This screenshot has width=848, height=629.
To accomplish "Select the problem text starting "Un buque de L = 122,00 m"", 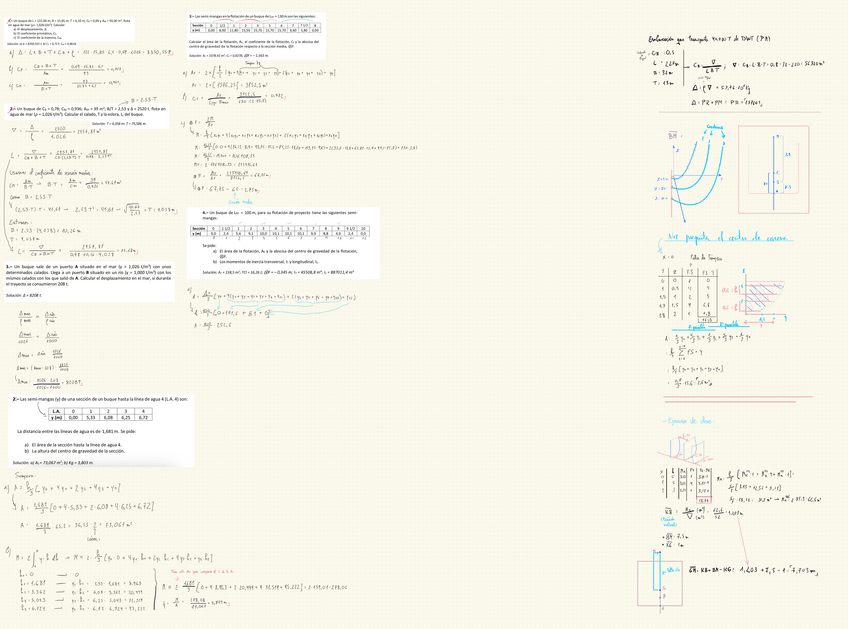I will [70, 29].
